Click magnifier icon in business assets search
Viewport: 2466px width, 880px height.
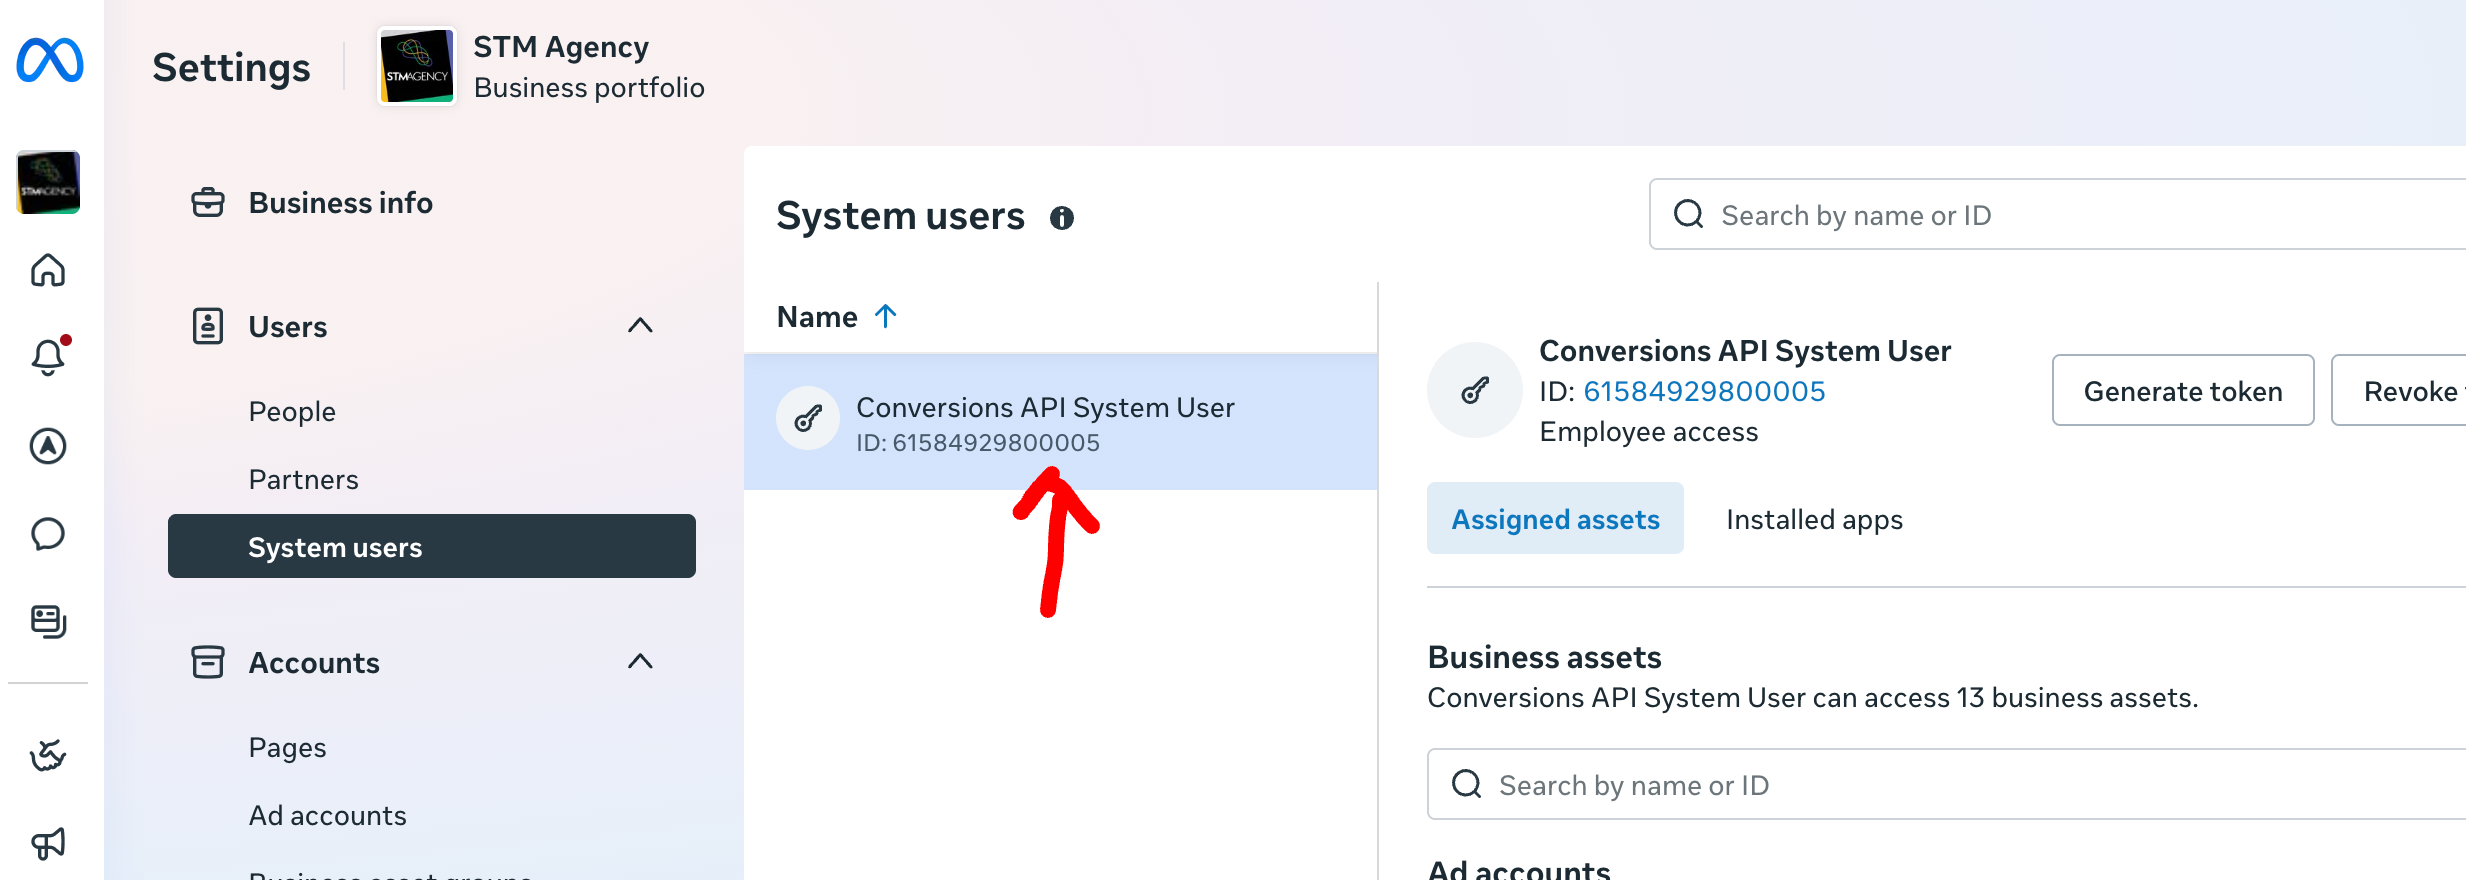click(x=1467, y=784)
